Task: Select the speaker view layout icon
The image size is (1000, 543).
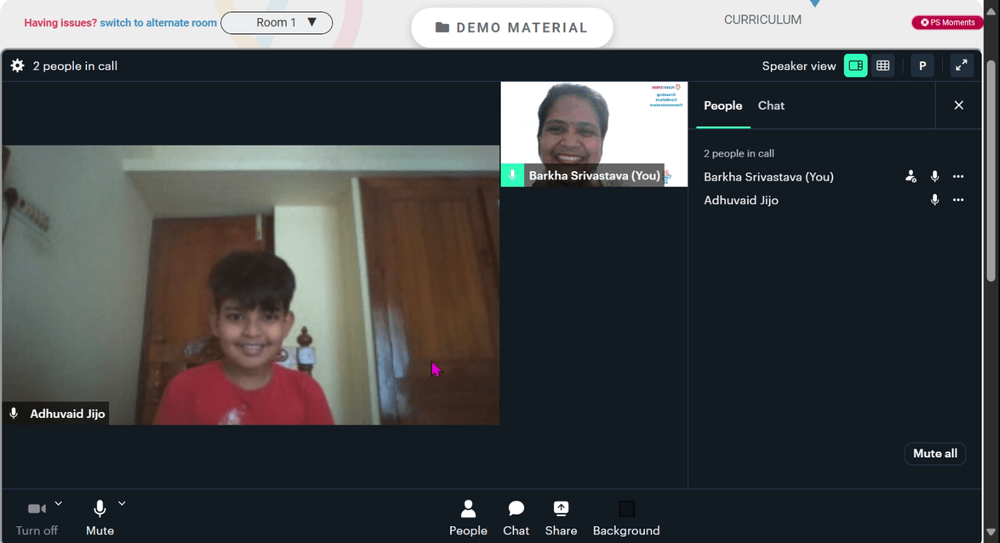Action: pyautogui.click(x=856, y=66)
